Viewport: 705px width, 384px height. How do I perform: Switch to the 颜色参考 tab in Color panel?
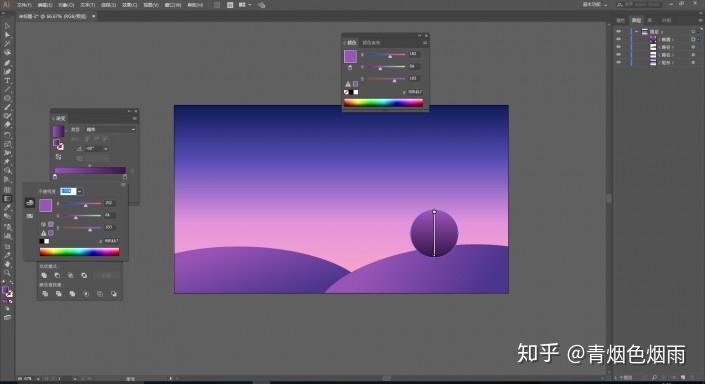371,43
